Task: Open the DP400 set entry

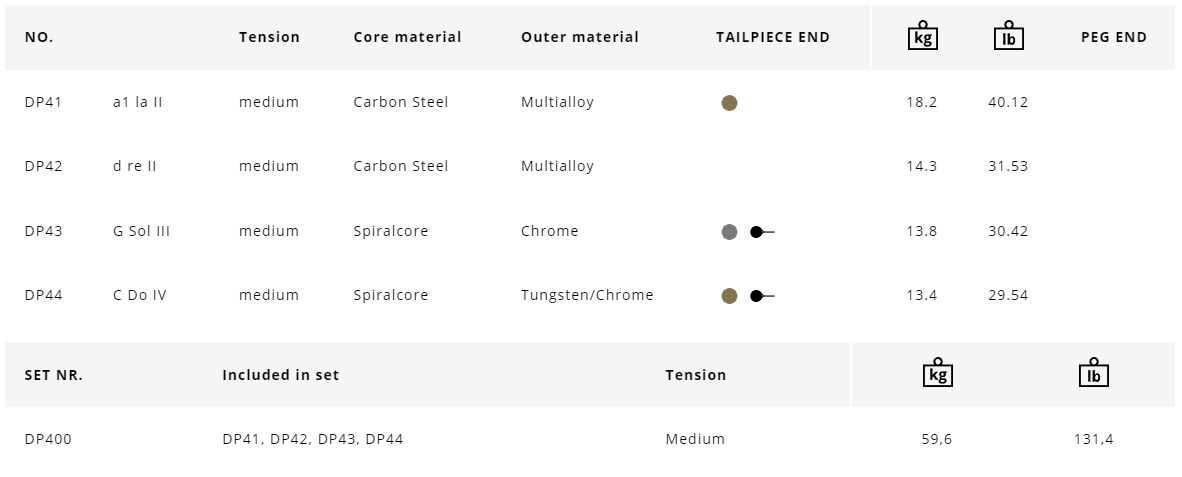Action: [x=48, y=439]
